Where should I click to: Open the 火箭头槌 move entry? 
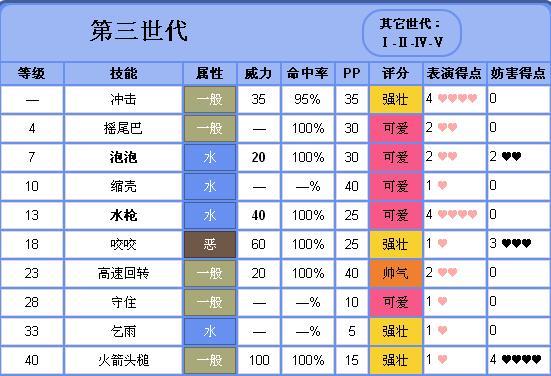(x=123, y=360)
